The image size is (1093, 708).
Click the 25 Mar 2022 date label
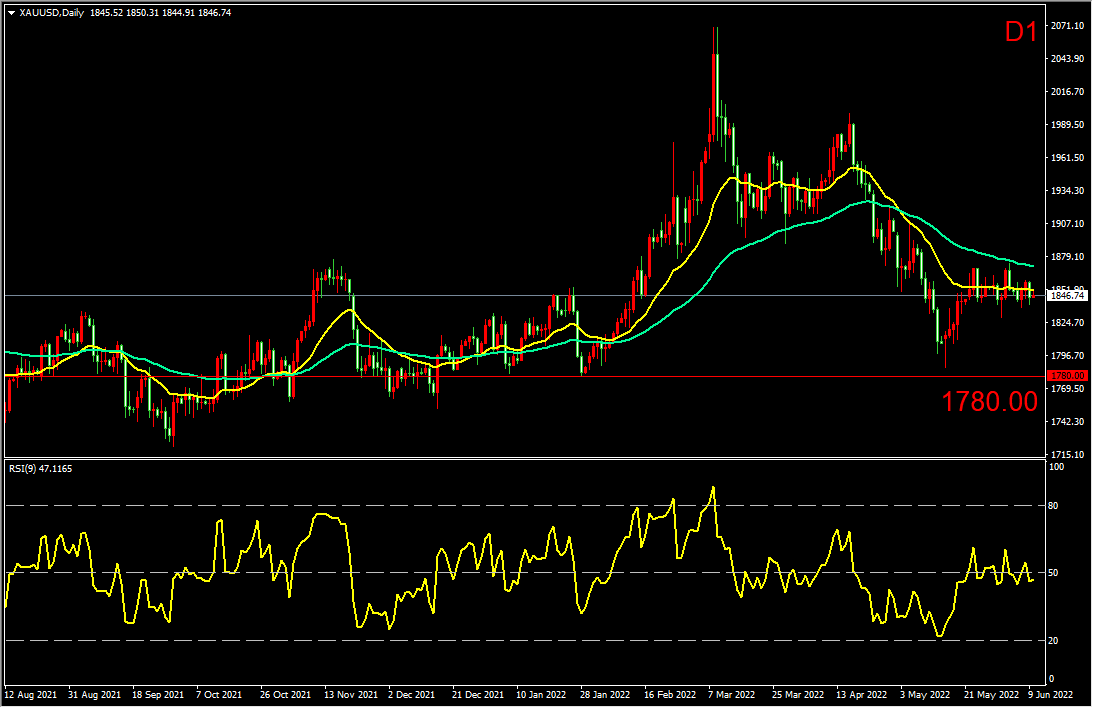point(797,695)
